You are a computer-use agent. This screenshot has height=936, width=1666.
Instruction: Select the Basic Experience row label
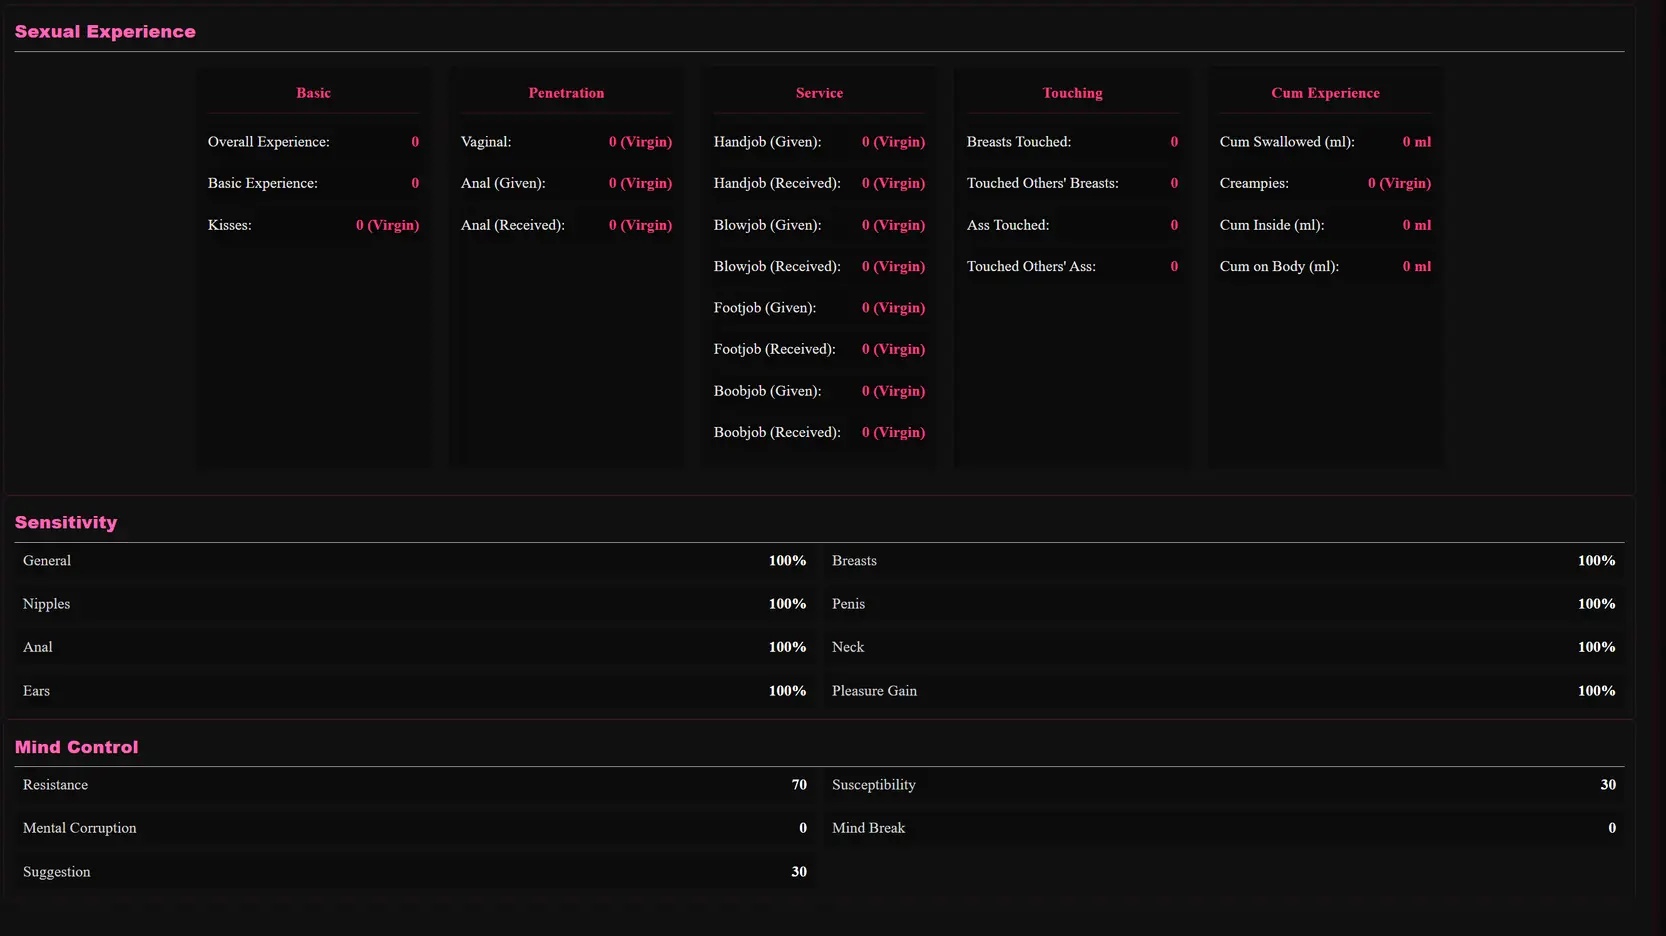point(263,183)
